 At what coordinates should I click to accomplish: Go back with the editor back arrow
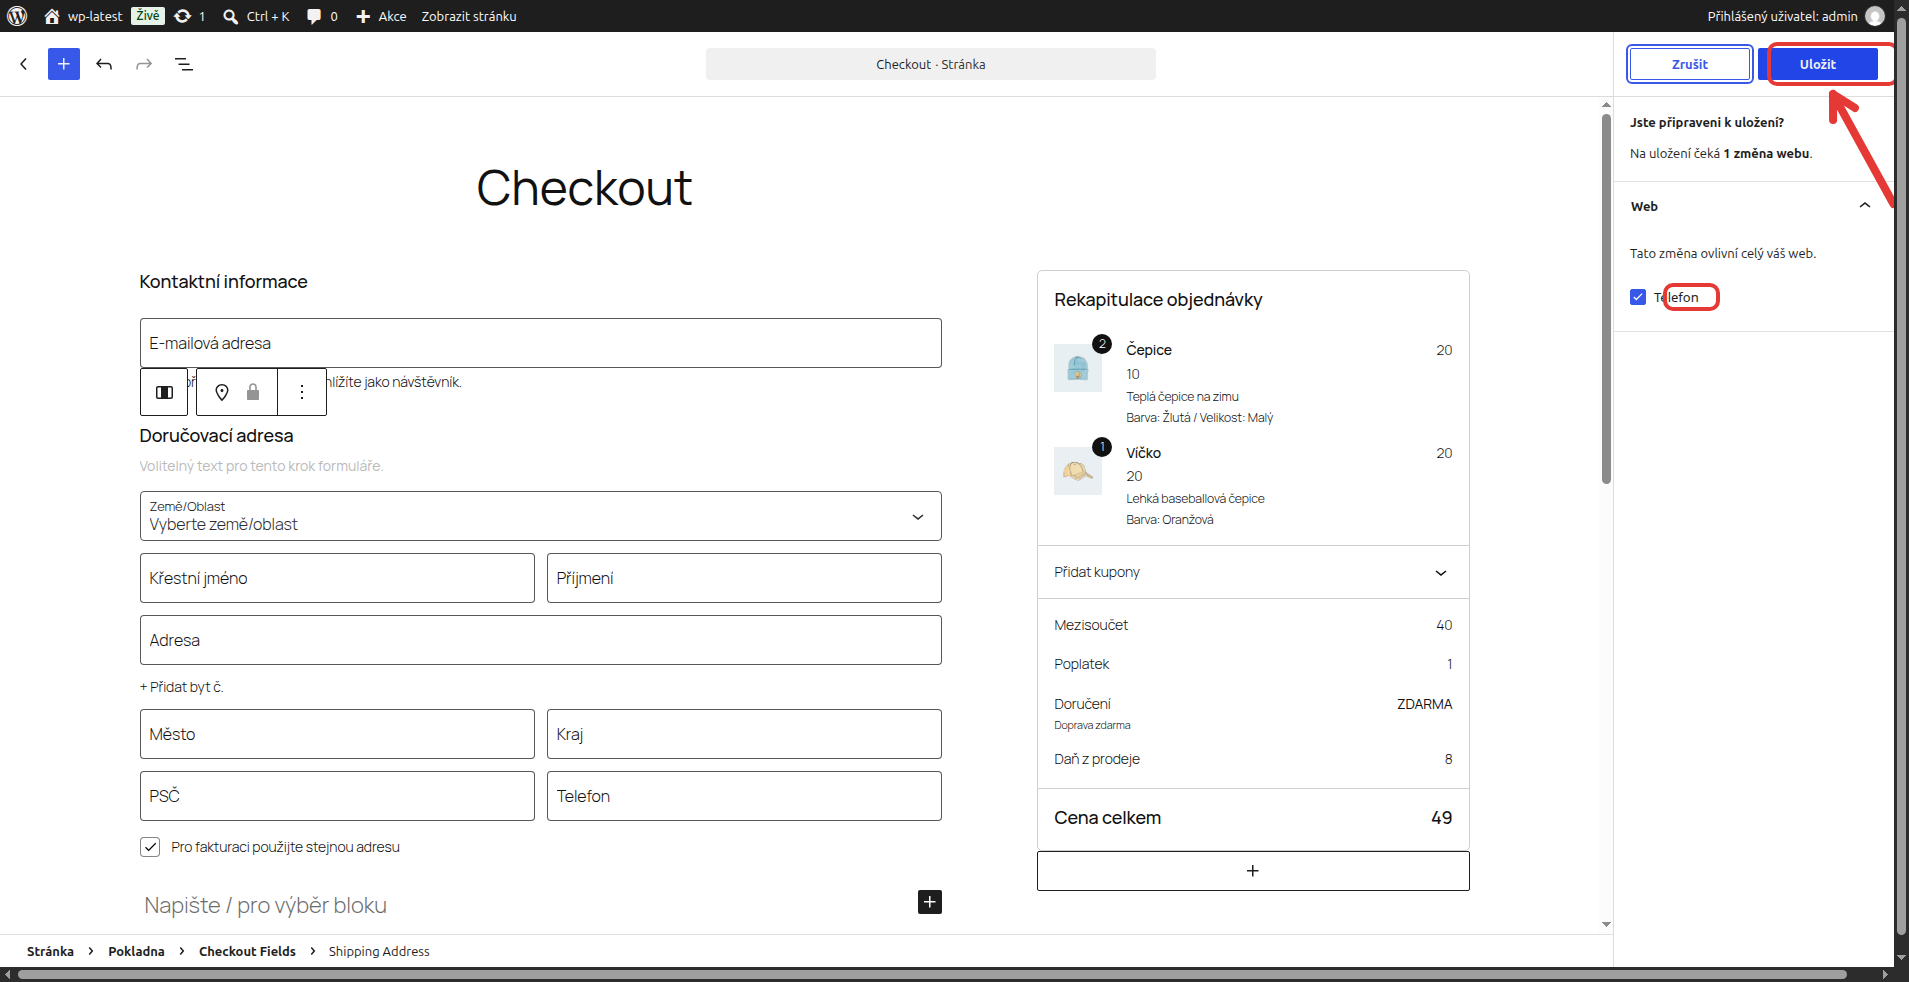pyautogui.click(x=24, y=64)
